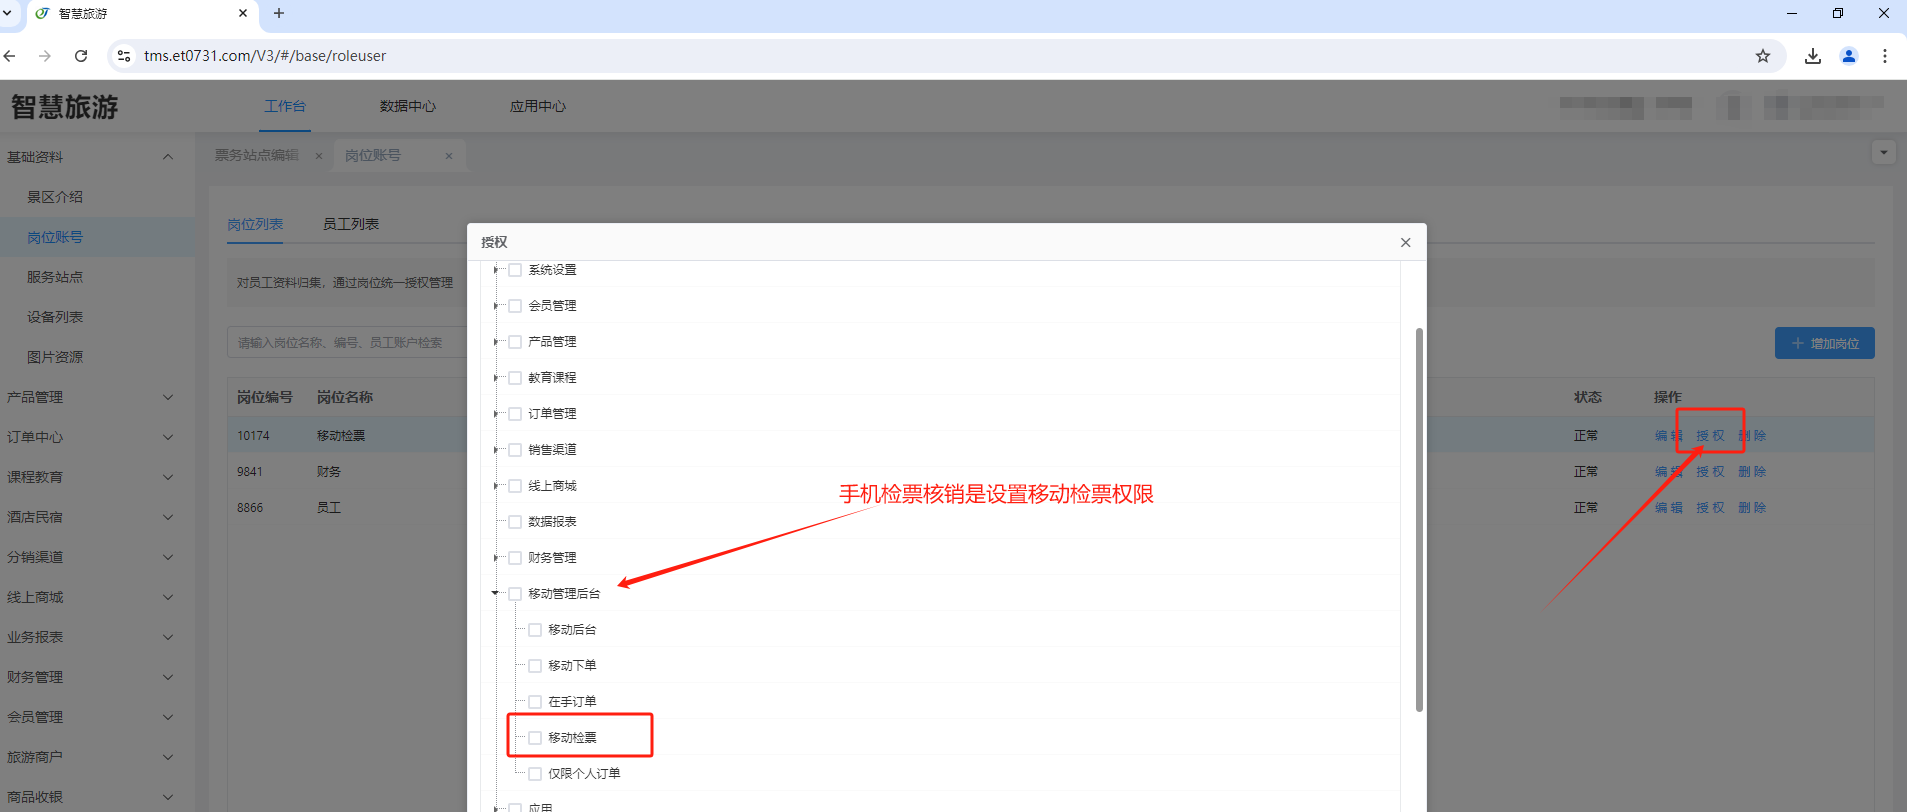
Task: Open a new browser tab
Action: click(279, 13)
